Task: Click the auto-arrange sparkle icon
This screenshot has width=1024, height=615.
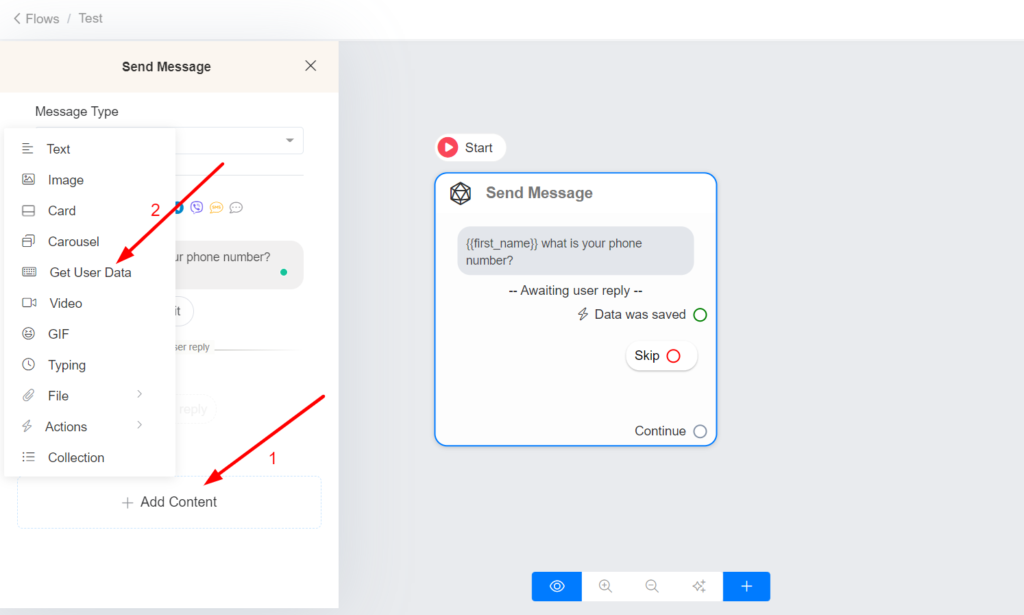Action: tap(699, 586)
